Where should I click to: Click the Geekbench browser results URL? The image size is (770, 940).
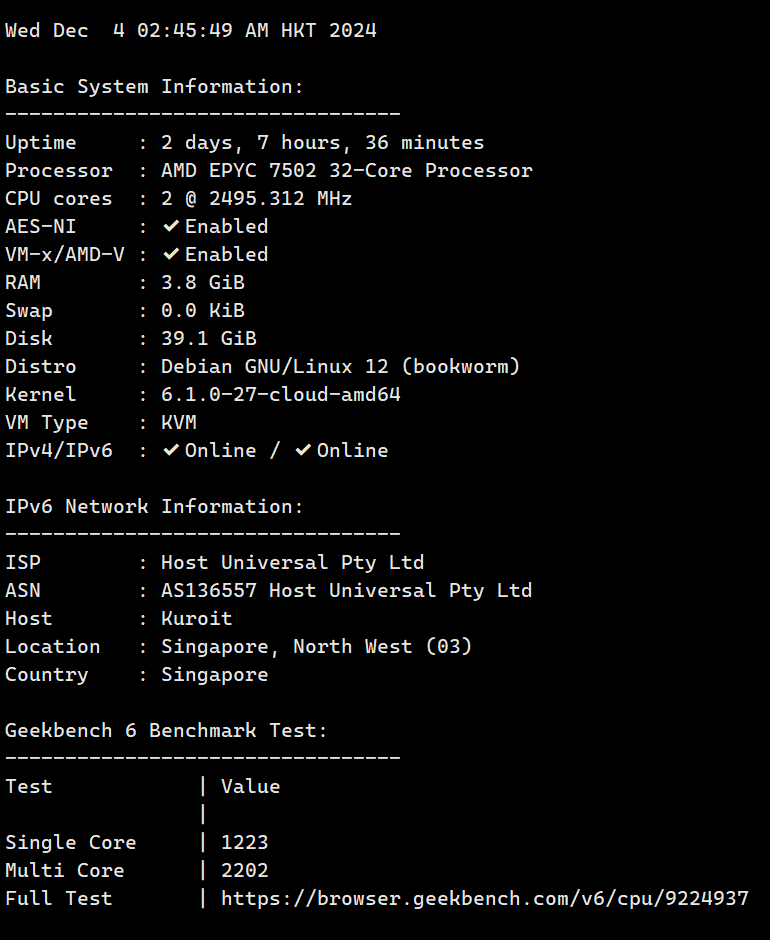click(x=484, y=898)
